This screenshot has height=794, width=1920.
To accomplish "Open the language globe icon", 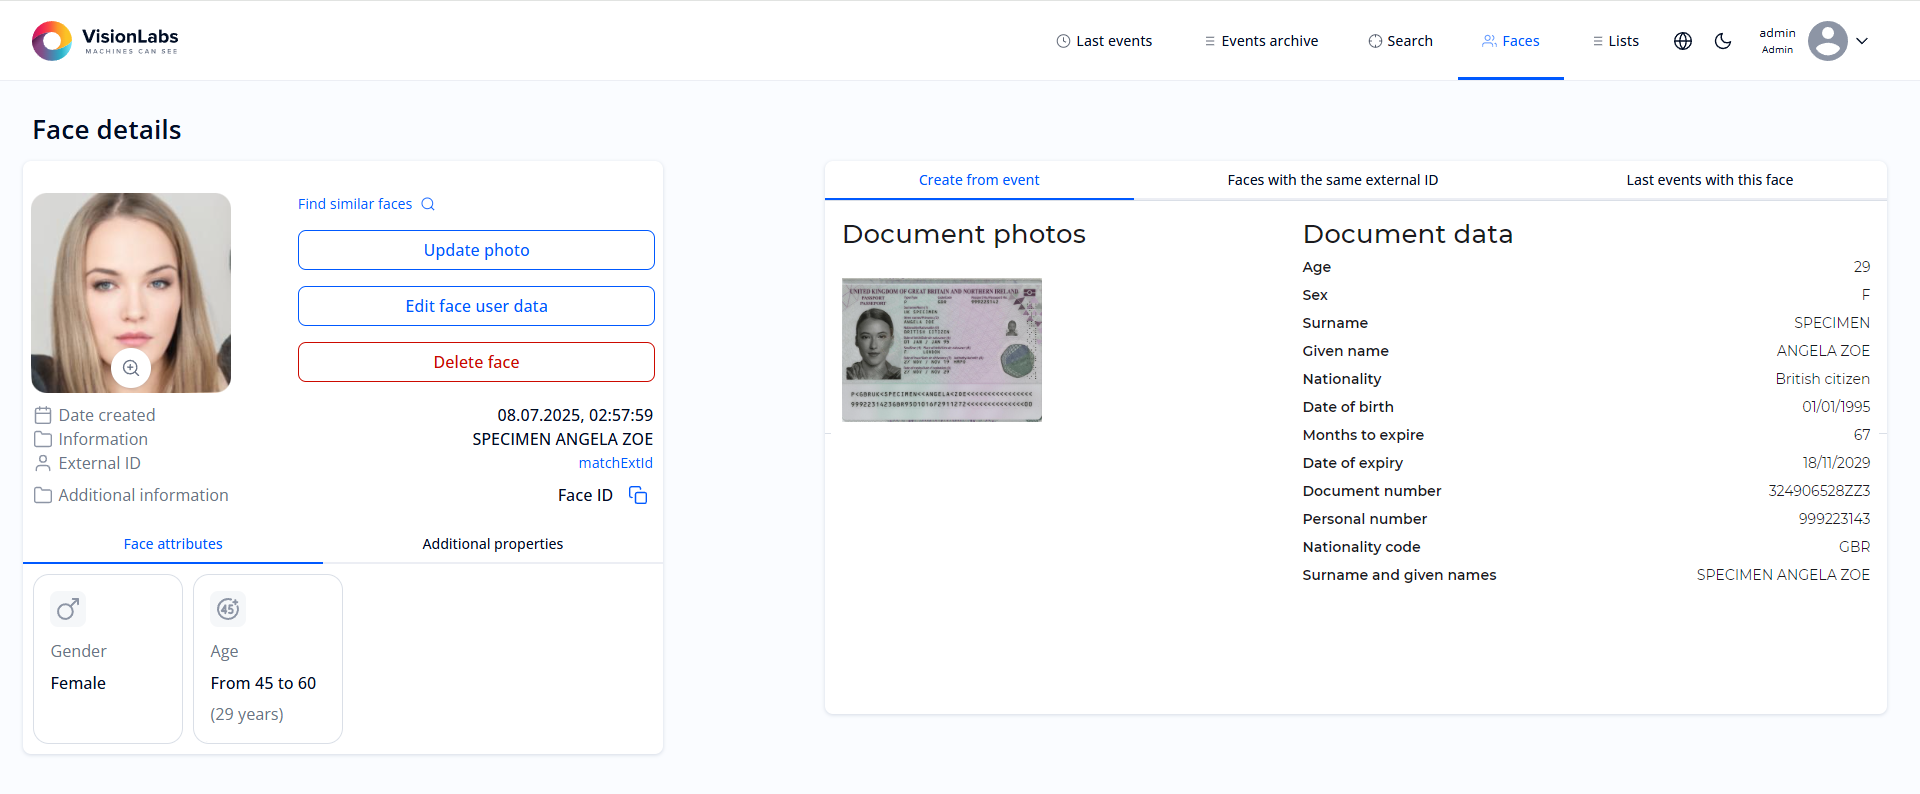I will coord(1683,41).
